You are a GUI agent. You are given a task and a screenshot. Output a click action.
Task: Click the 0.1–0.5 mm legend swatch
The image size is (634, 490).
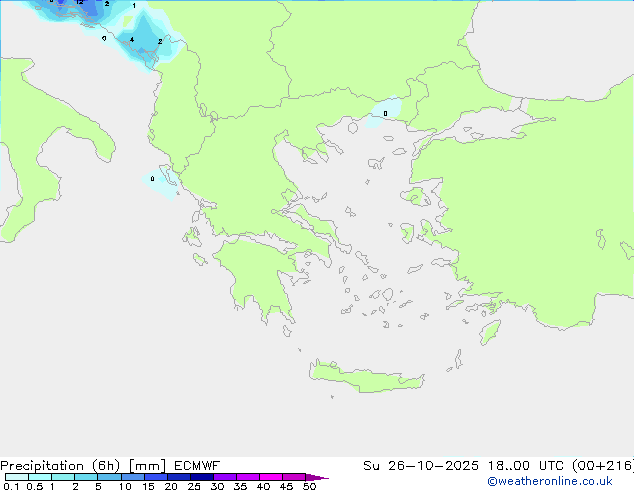(x=17, y=477)
